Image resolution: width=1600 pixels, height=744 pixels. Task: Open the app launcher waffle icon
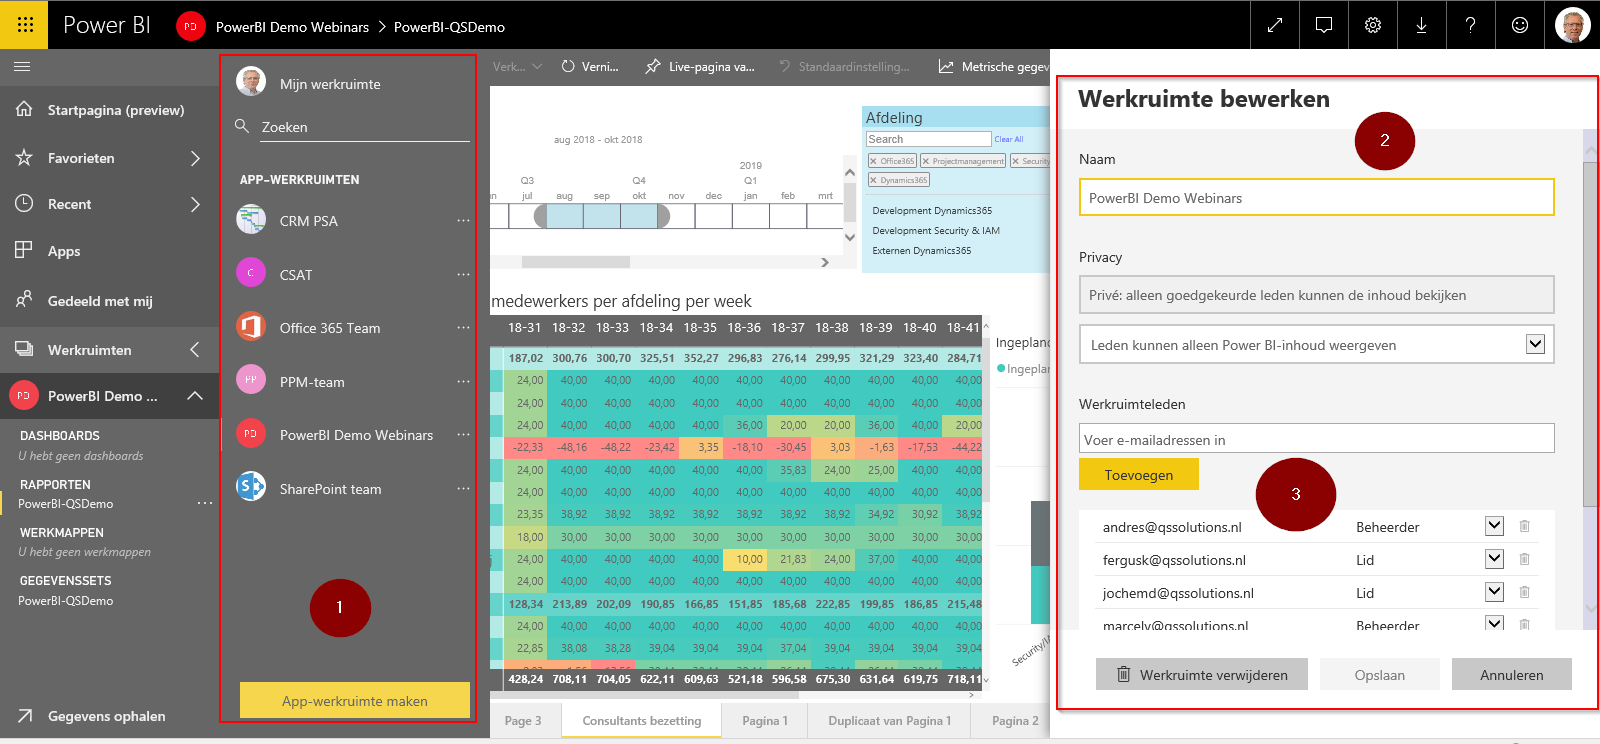coord(25,25)
